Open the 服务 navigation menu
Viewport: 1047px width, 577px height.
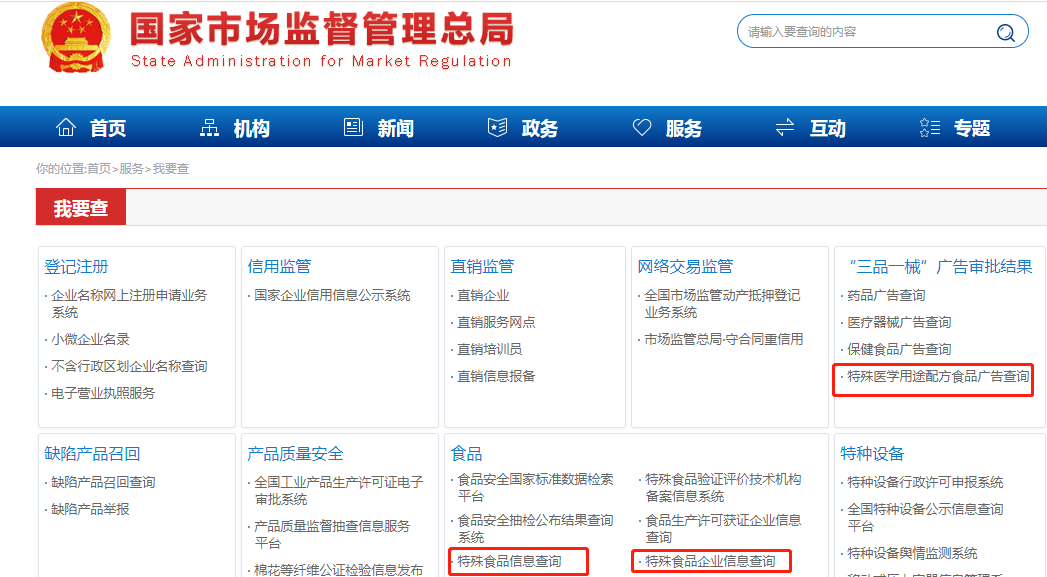[x=684, y=128]
